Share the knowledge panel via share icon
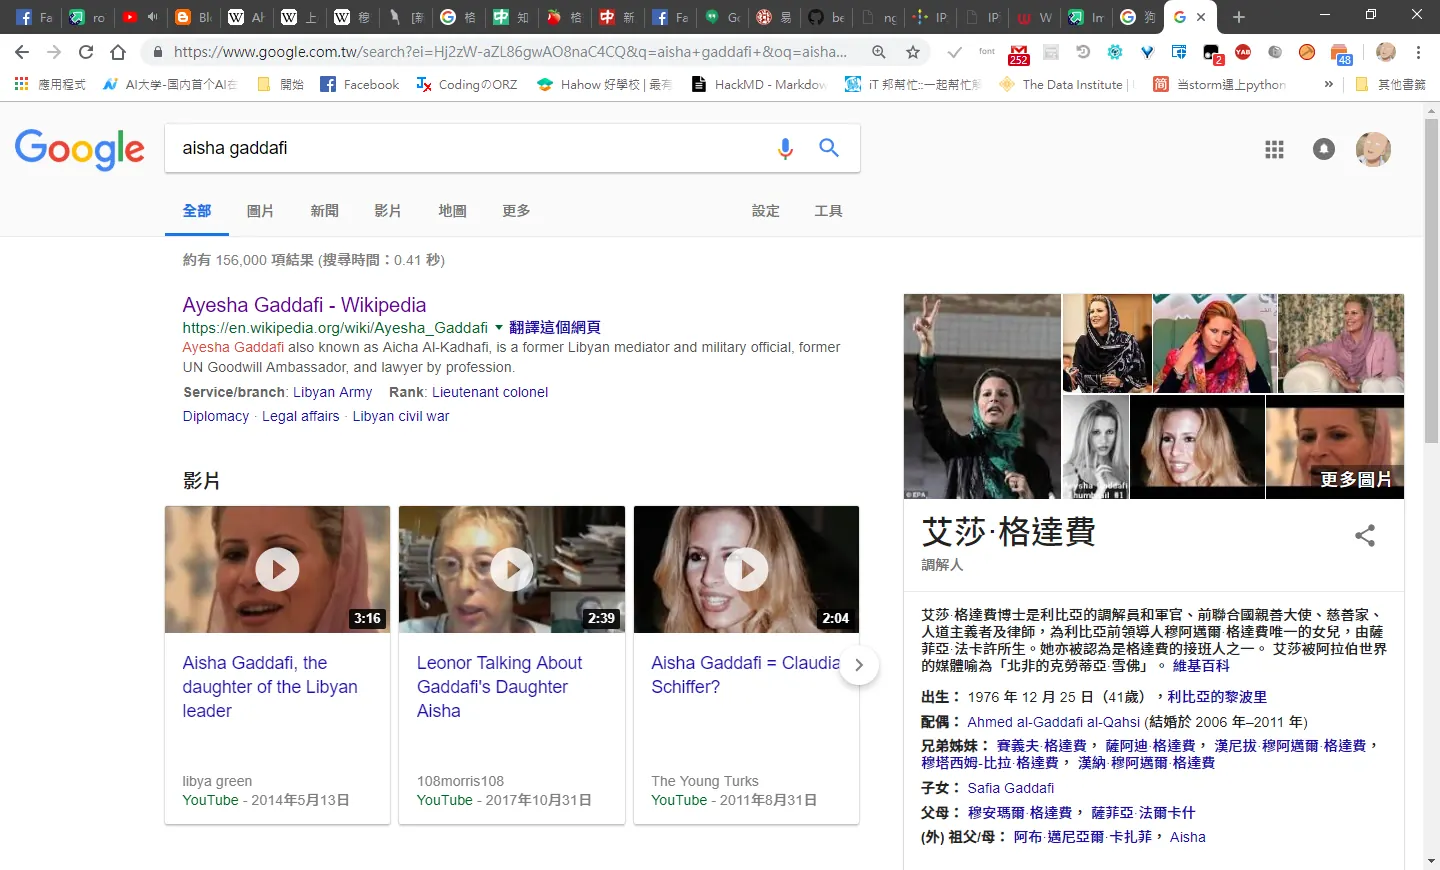1440x870 pixels. 1365,535
